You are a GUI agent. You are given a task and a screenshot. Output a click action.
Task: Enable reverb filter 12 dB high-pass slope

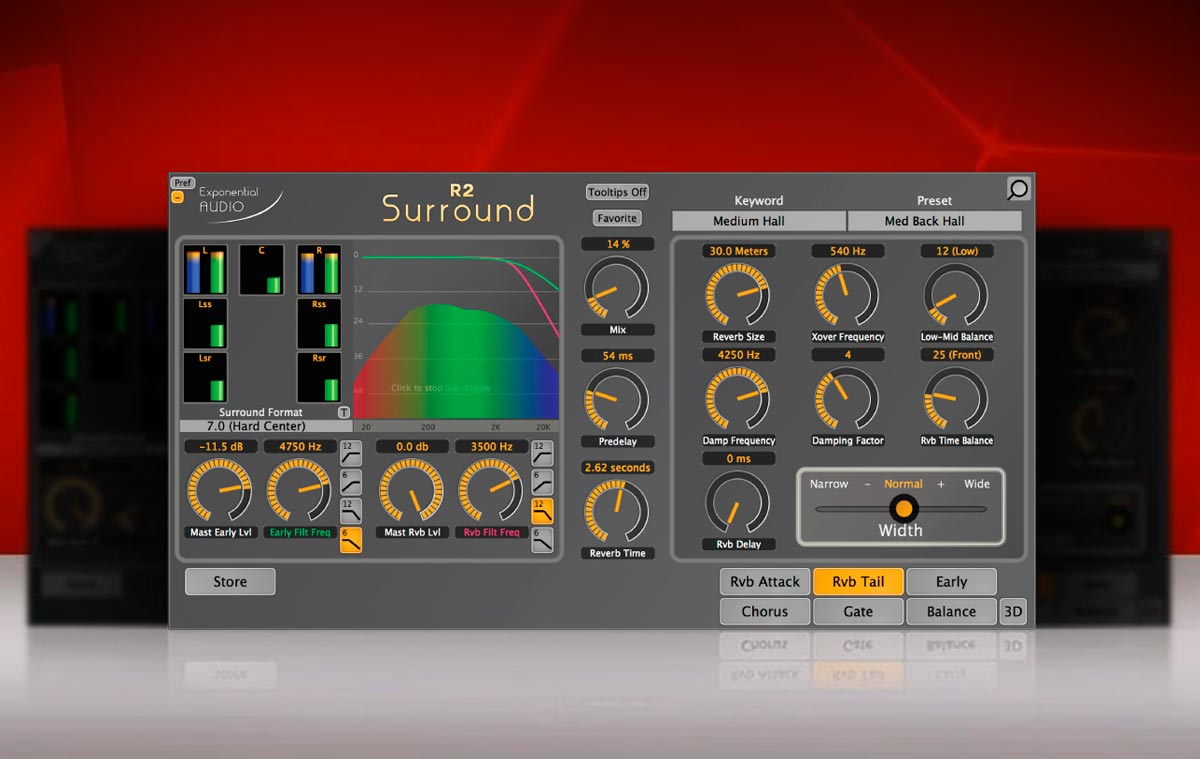pos(542,453)
